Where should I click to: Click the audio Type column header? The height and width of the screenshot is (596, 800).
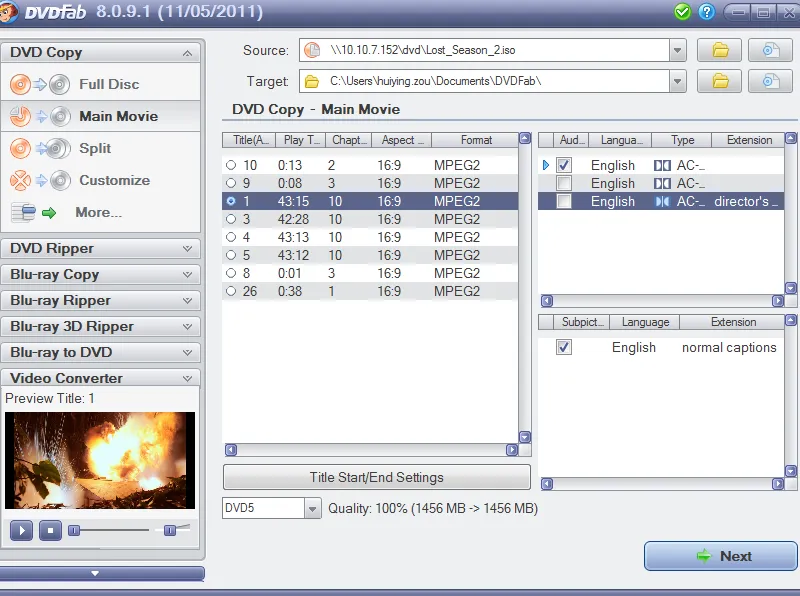coord(682,140)
